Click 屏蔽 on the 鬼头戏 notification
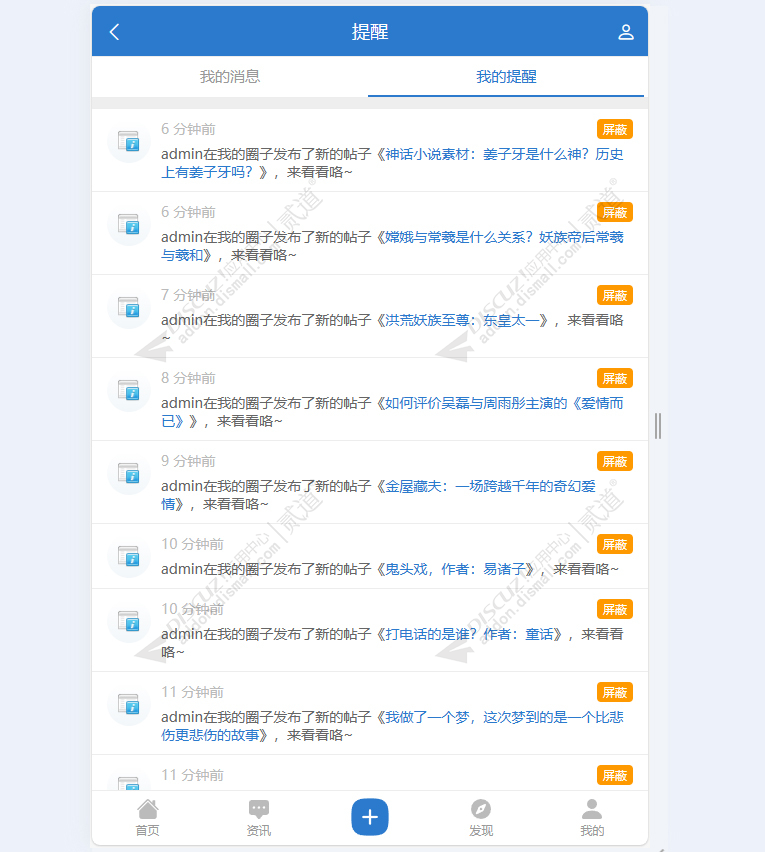Viewport: 765px width, 852px height. point(614,544)
